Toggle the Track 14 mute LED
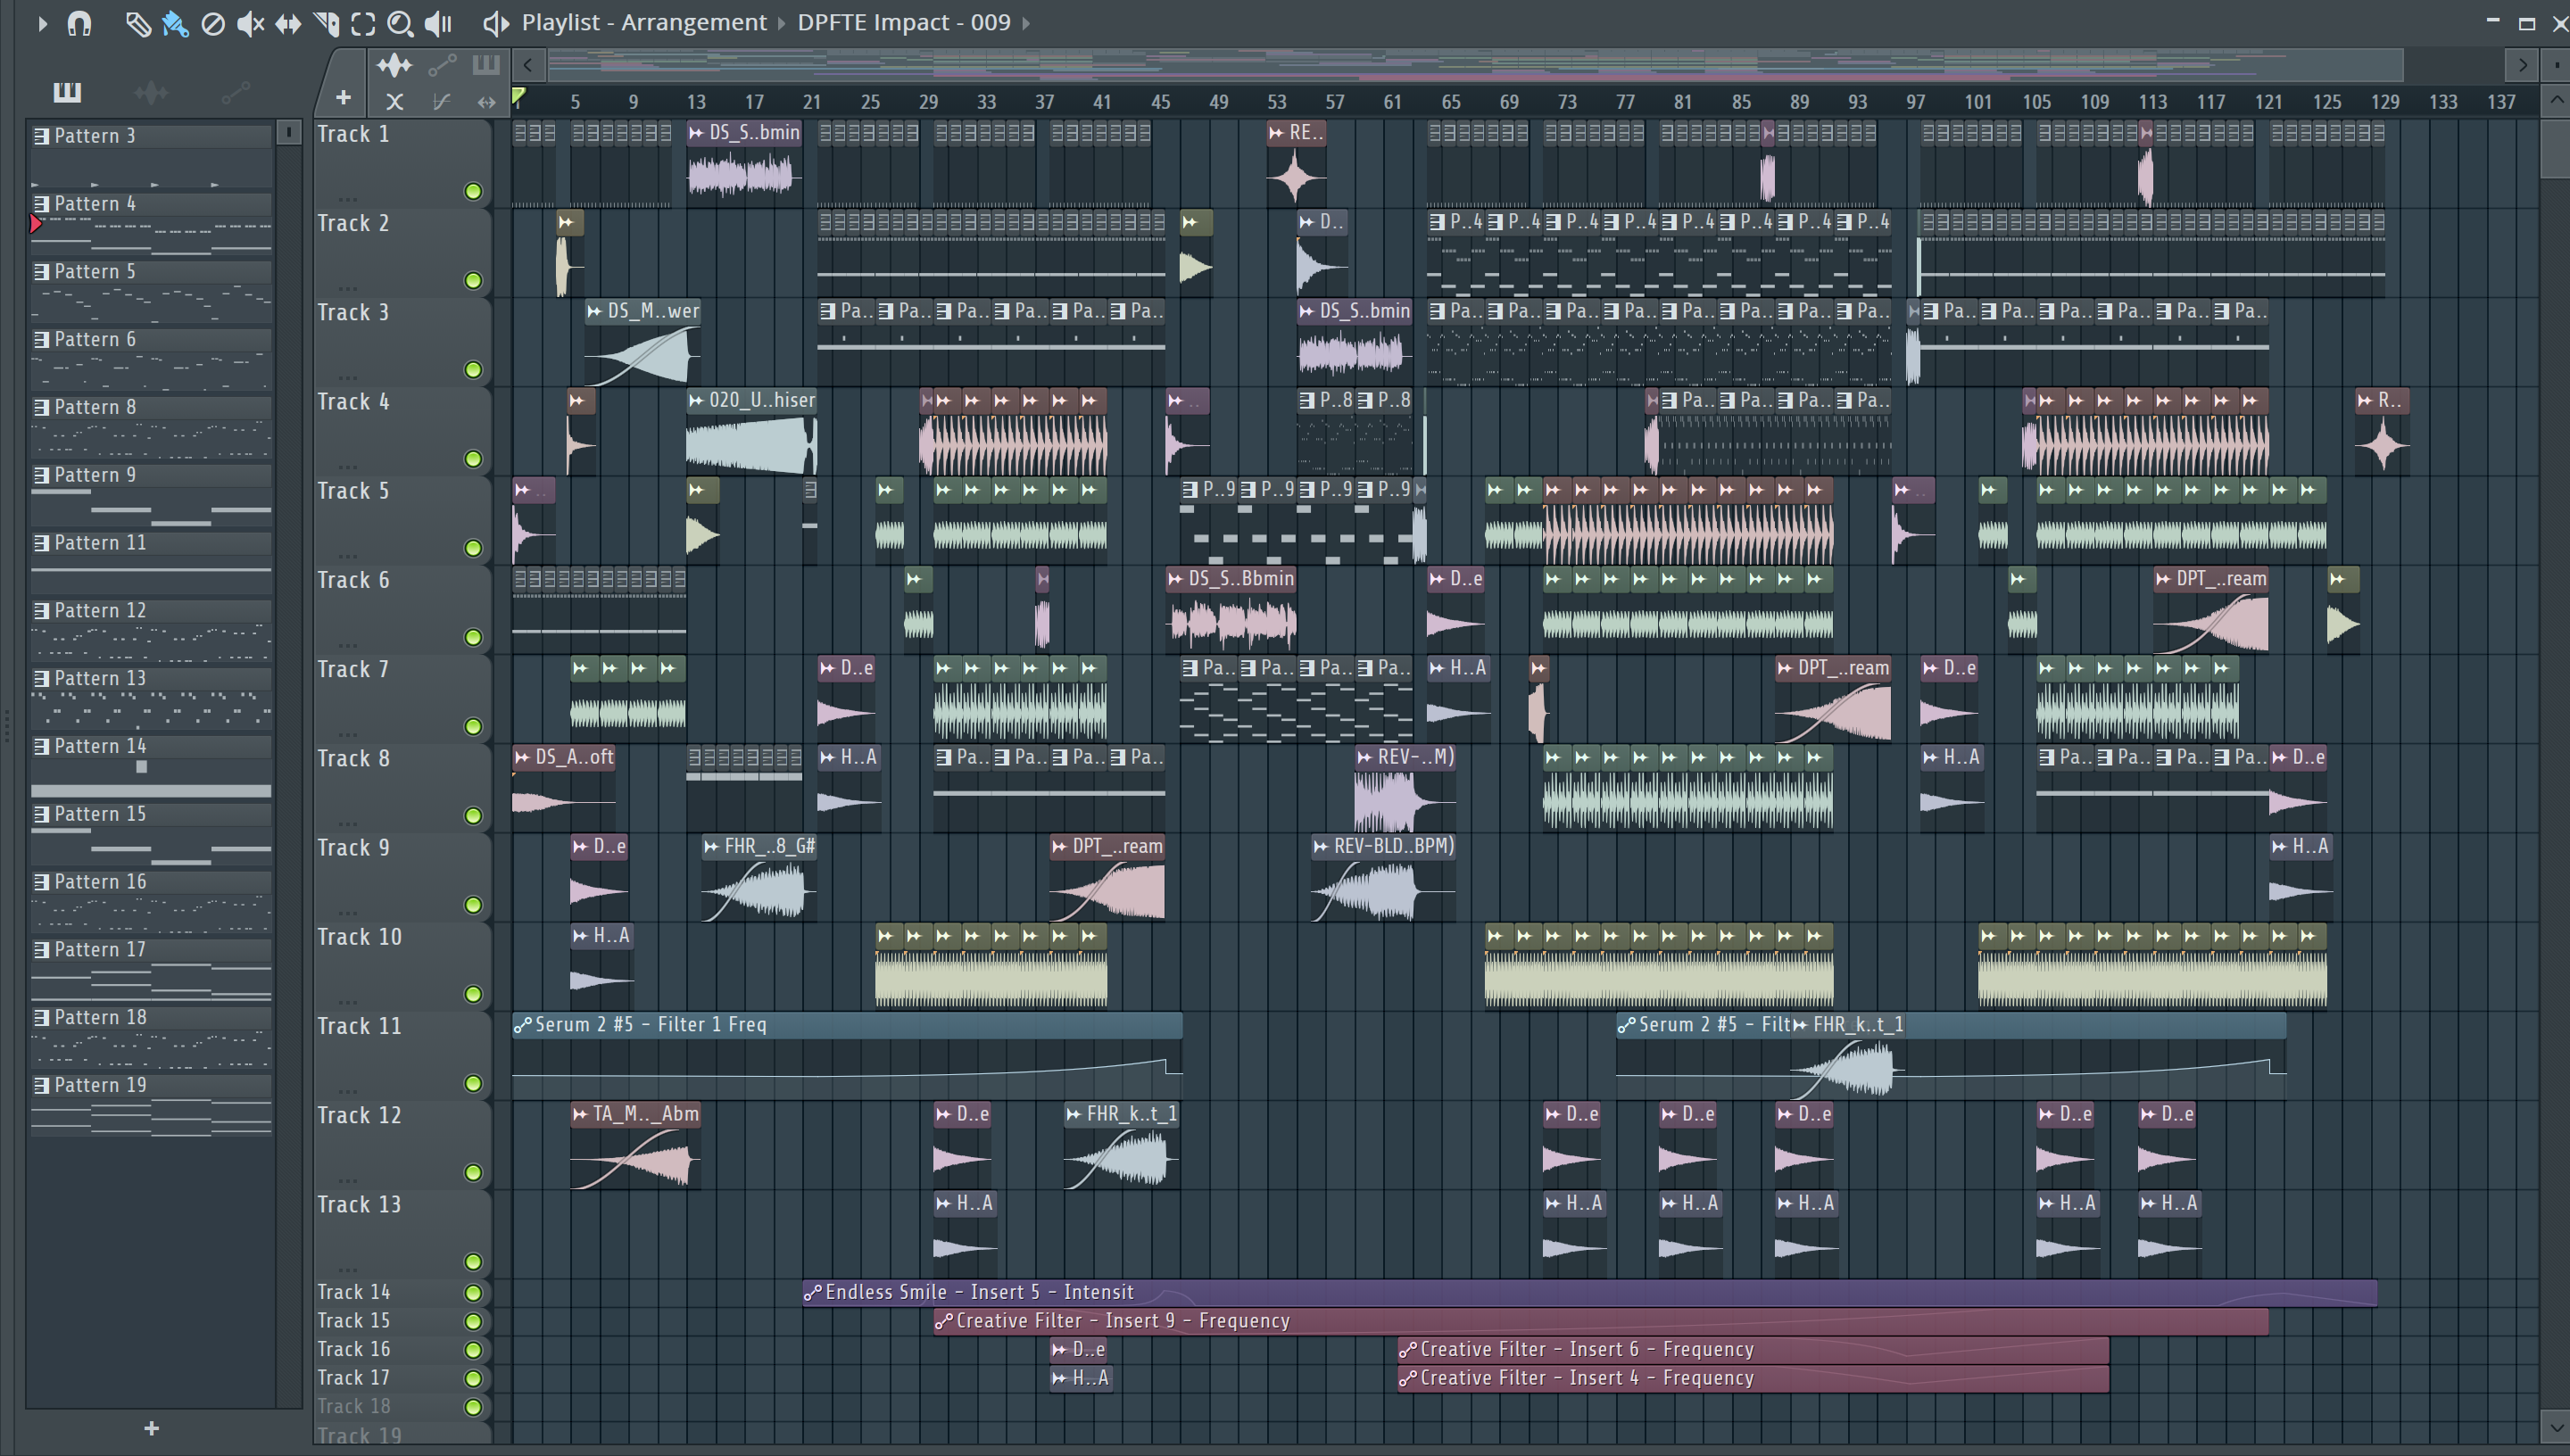The image size is (2570, 1456). [x=473, y=1292]
